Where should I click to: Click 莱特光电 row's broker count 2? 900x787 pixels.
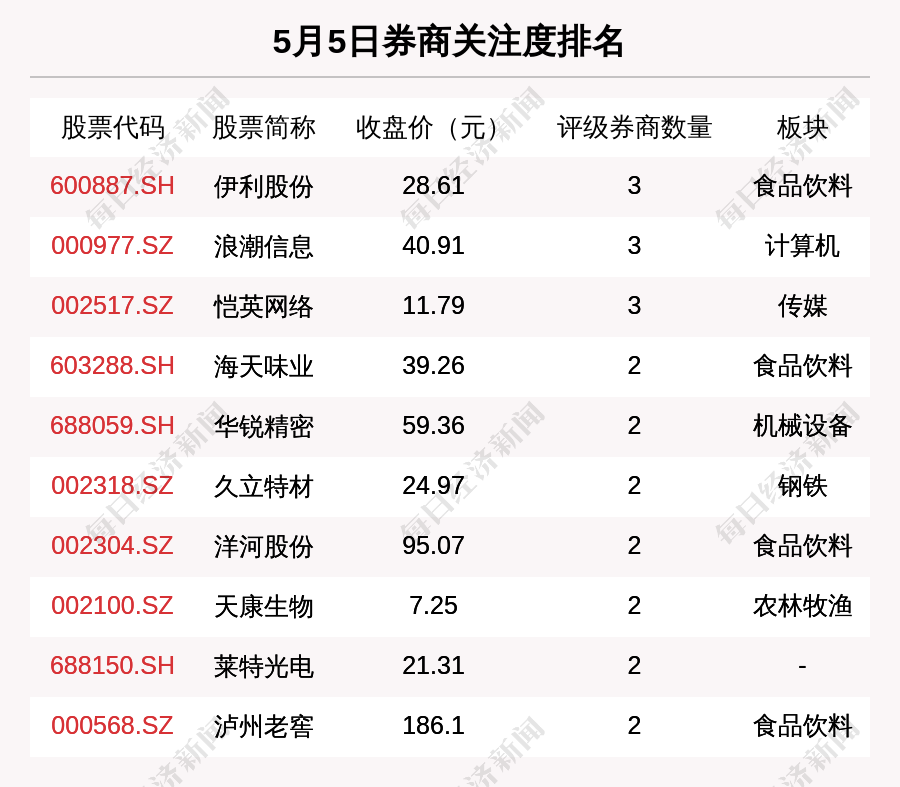tap(634, 666)
